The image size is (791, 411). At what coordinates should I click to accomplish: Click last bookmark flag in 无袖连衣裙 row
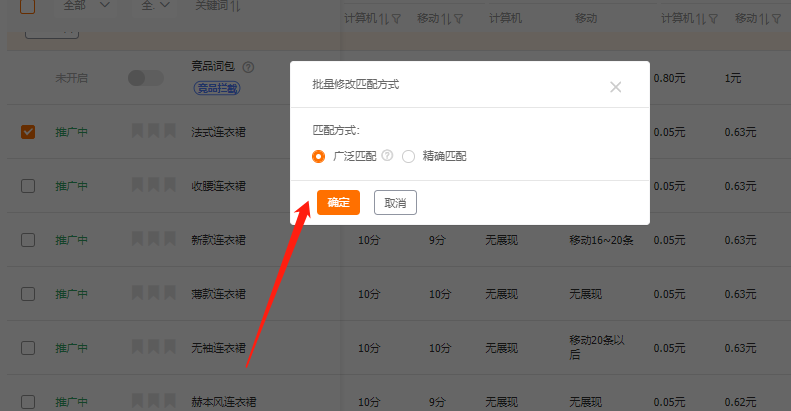170,346
